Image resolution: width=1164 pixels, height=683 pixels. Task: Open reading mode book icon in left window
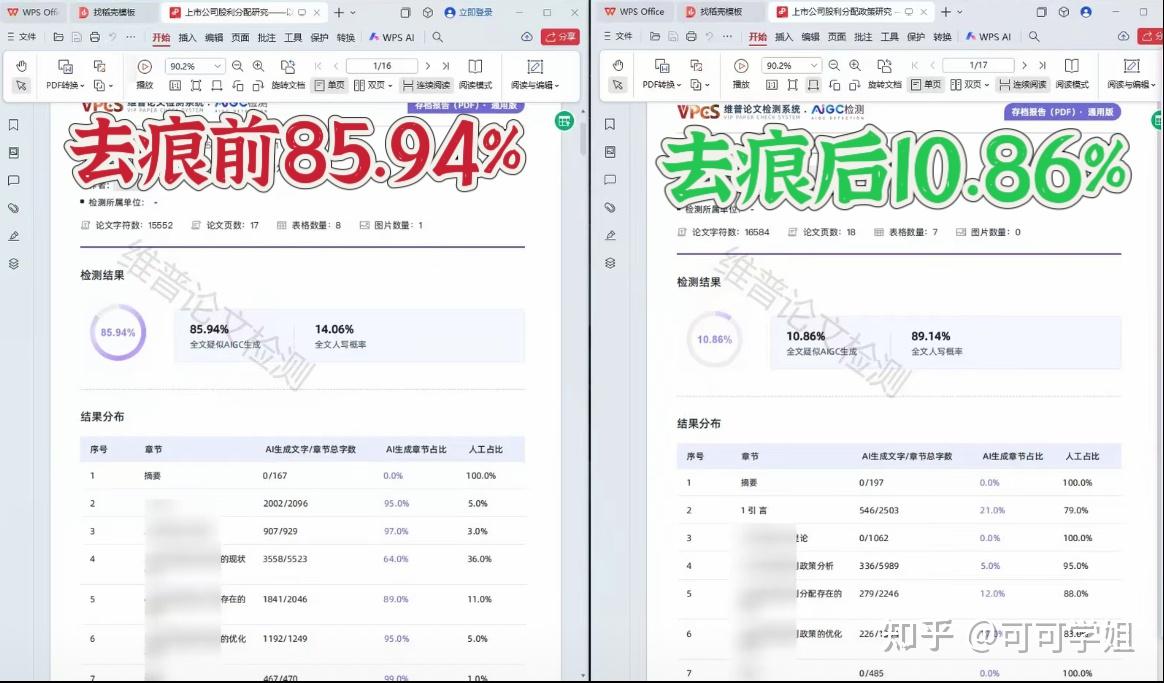(475, 66)
